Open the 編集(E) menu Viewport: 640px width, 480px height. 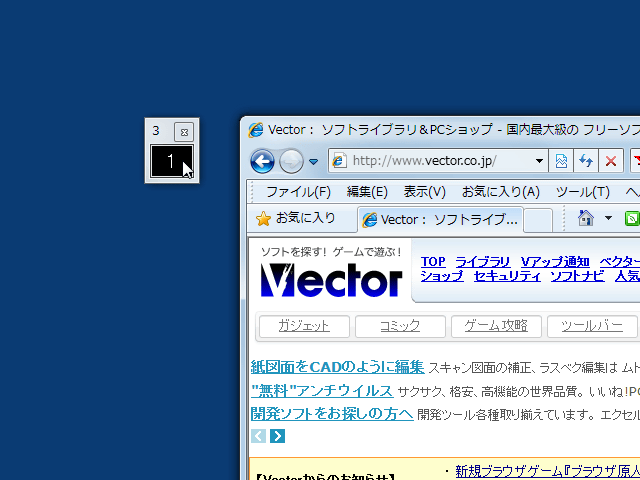click(367, 192)
